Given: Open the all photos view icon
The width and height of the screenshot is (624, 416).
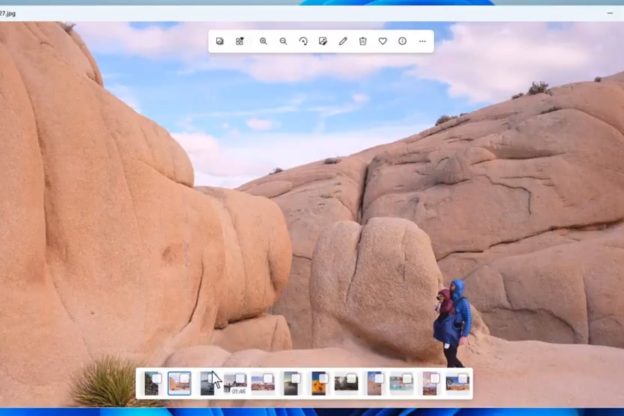Looking at the screenshot, I should tap(220, 41).
